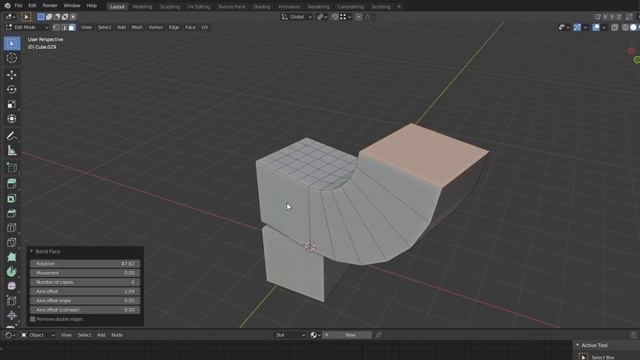Choose the extend selection mode icon
640x360 pixels.
[49, 17]
